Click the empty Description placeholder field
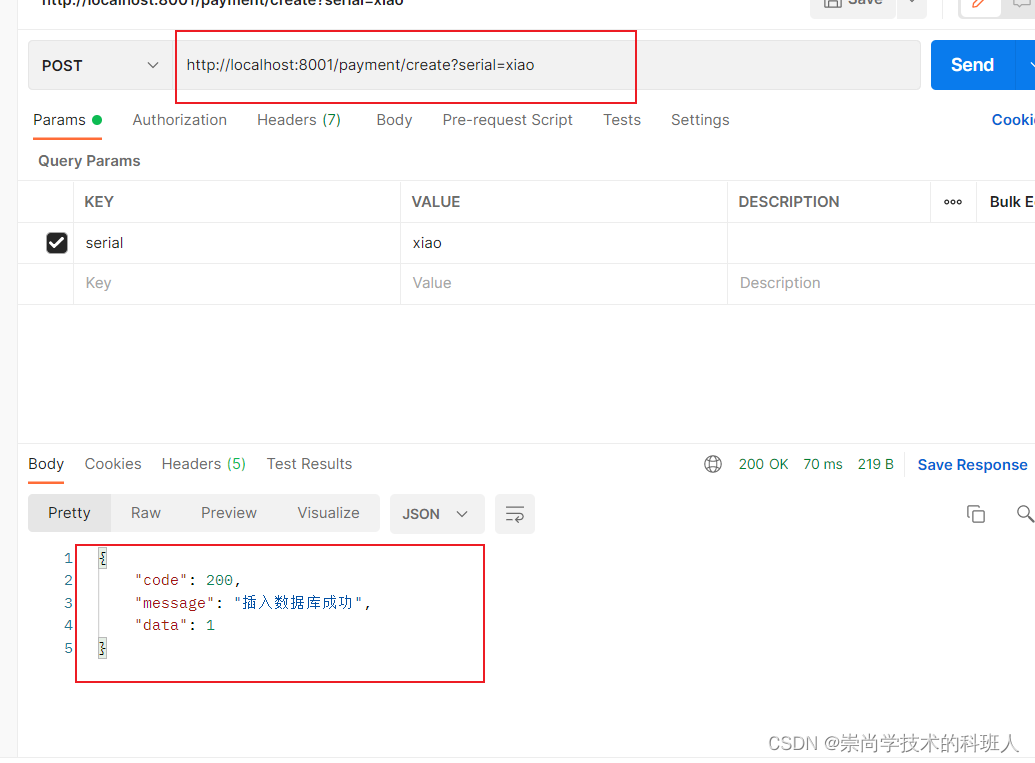1035x763 pixels. (x=881, y=283)
